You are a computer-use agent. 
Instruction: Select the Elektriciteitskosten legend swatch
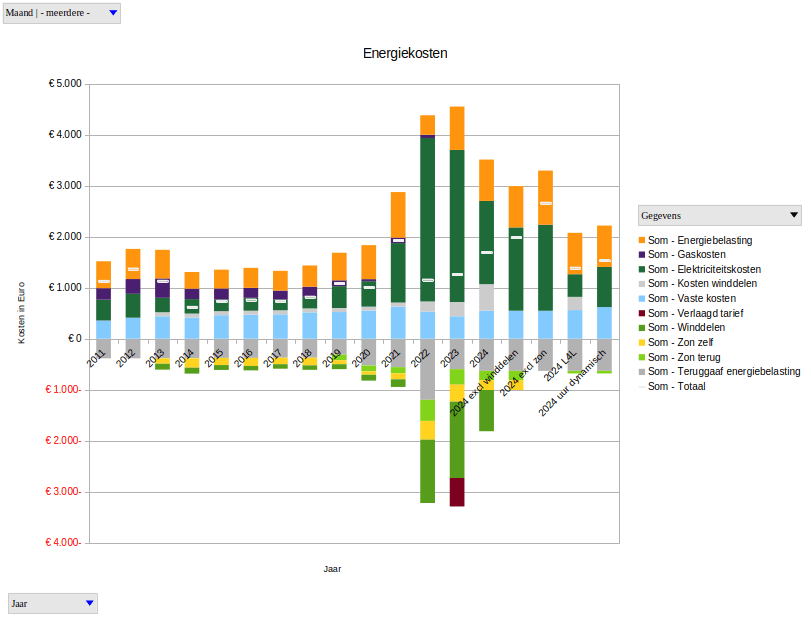point(642,270)
